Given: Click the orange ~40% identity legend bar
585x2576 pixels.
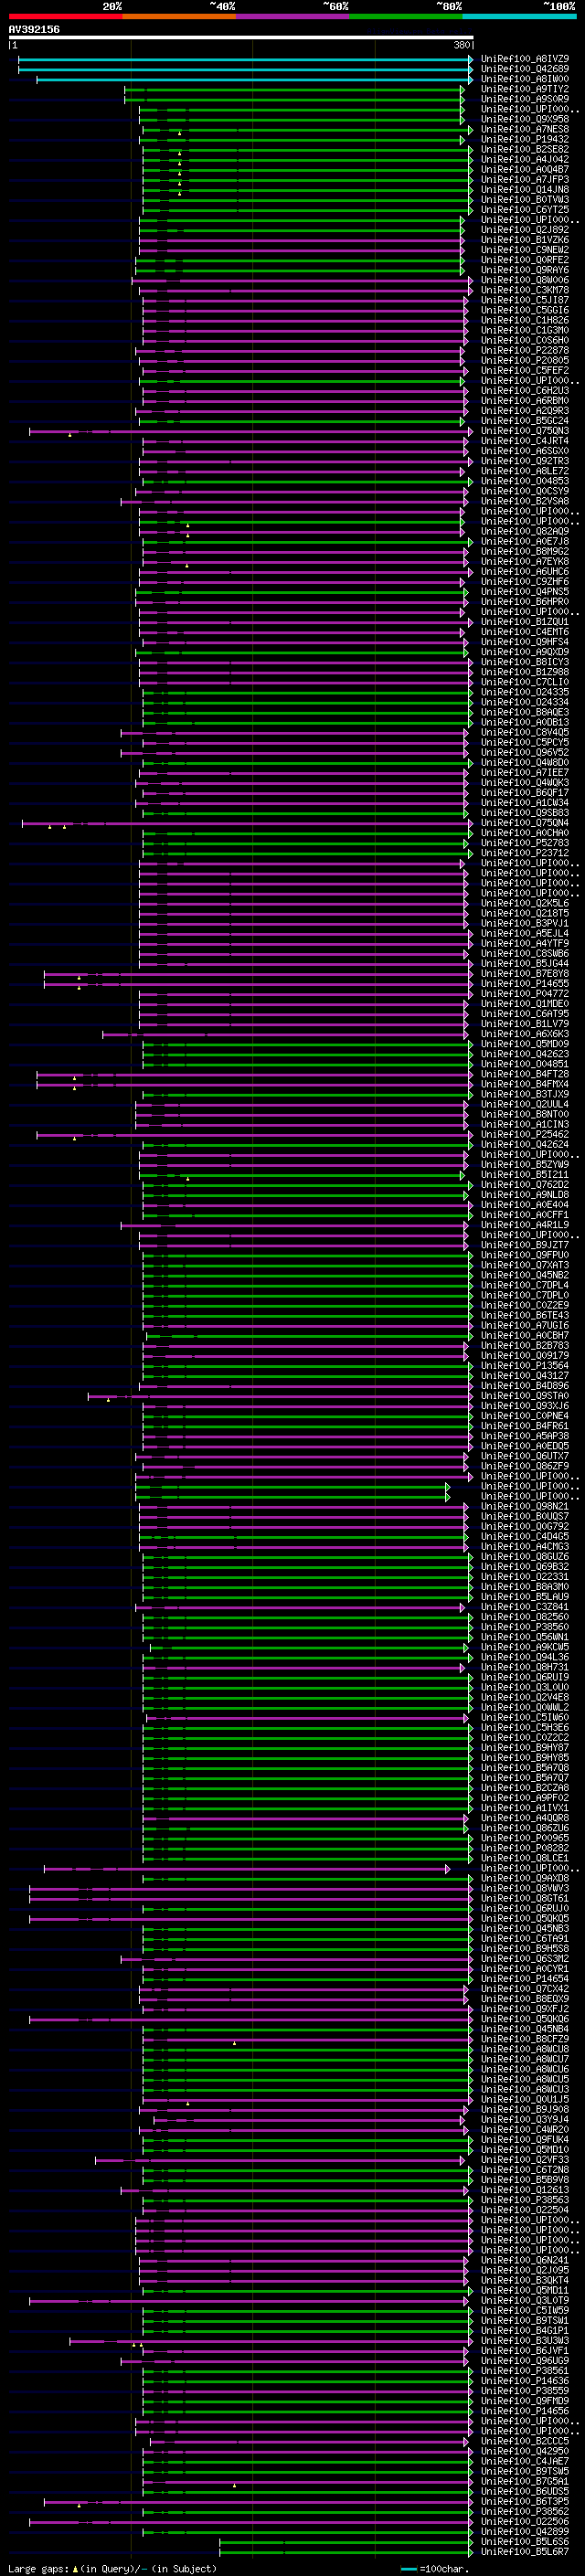Looking at the screenshot, I should (x=179, y=16).
